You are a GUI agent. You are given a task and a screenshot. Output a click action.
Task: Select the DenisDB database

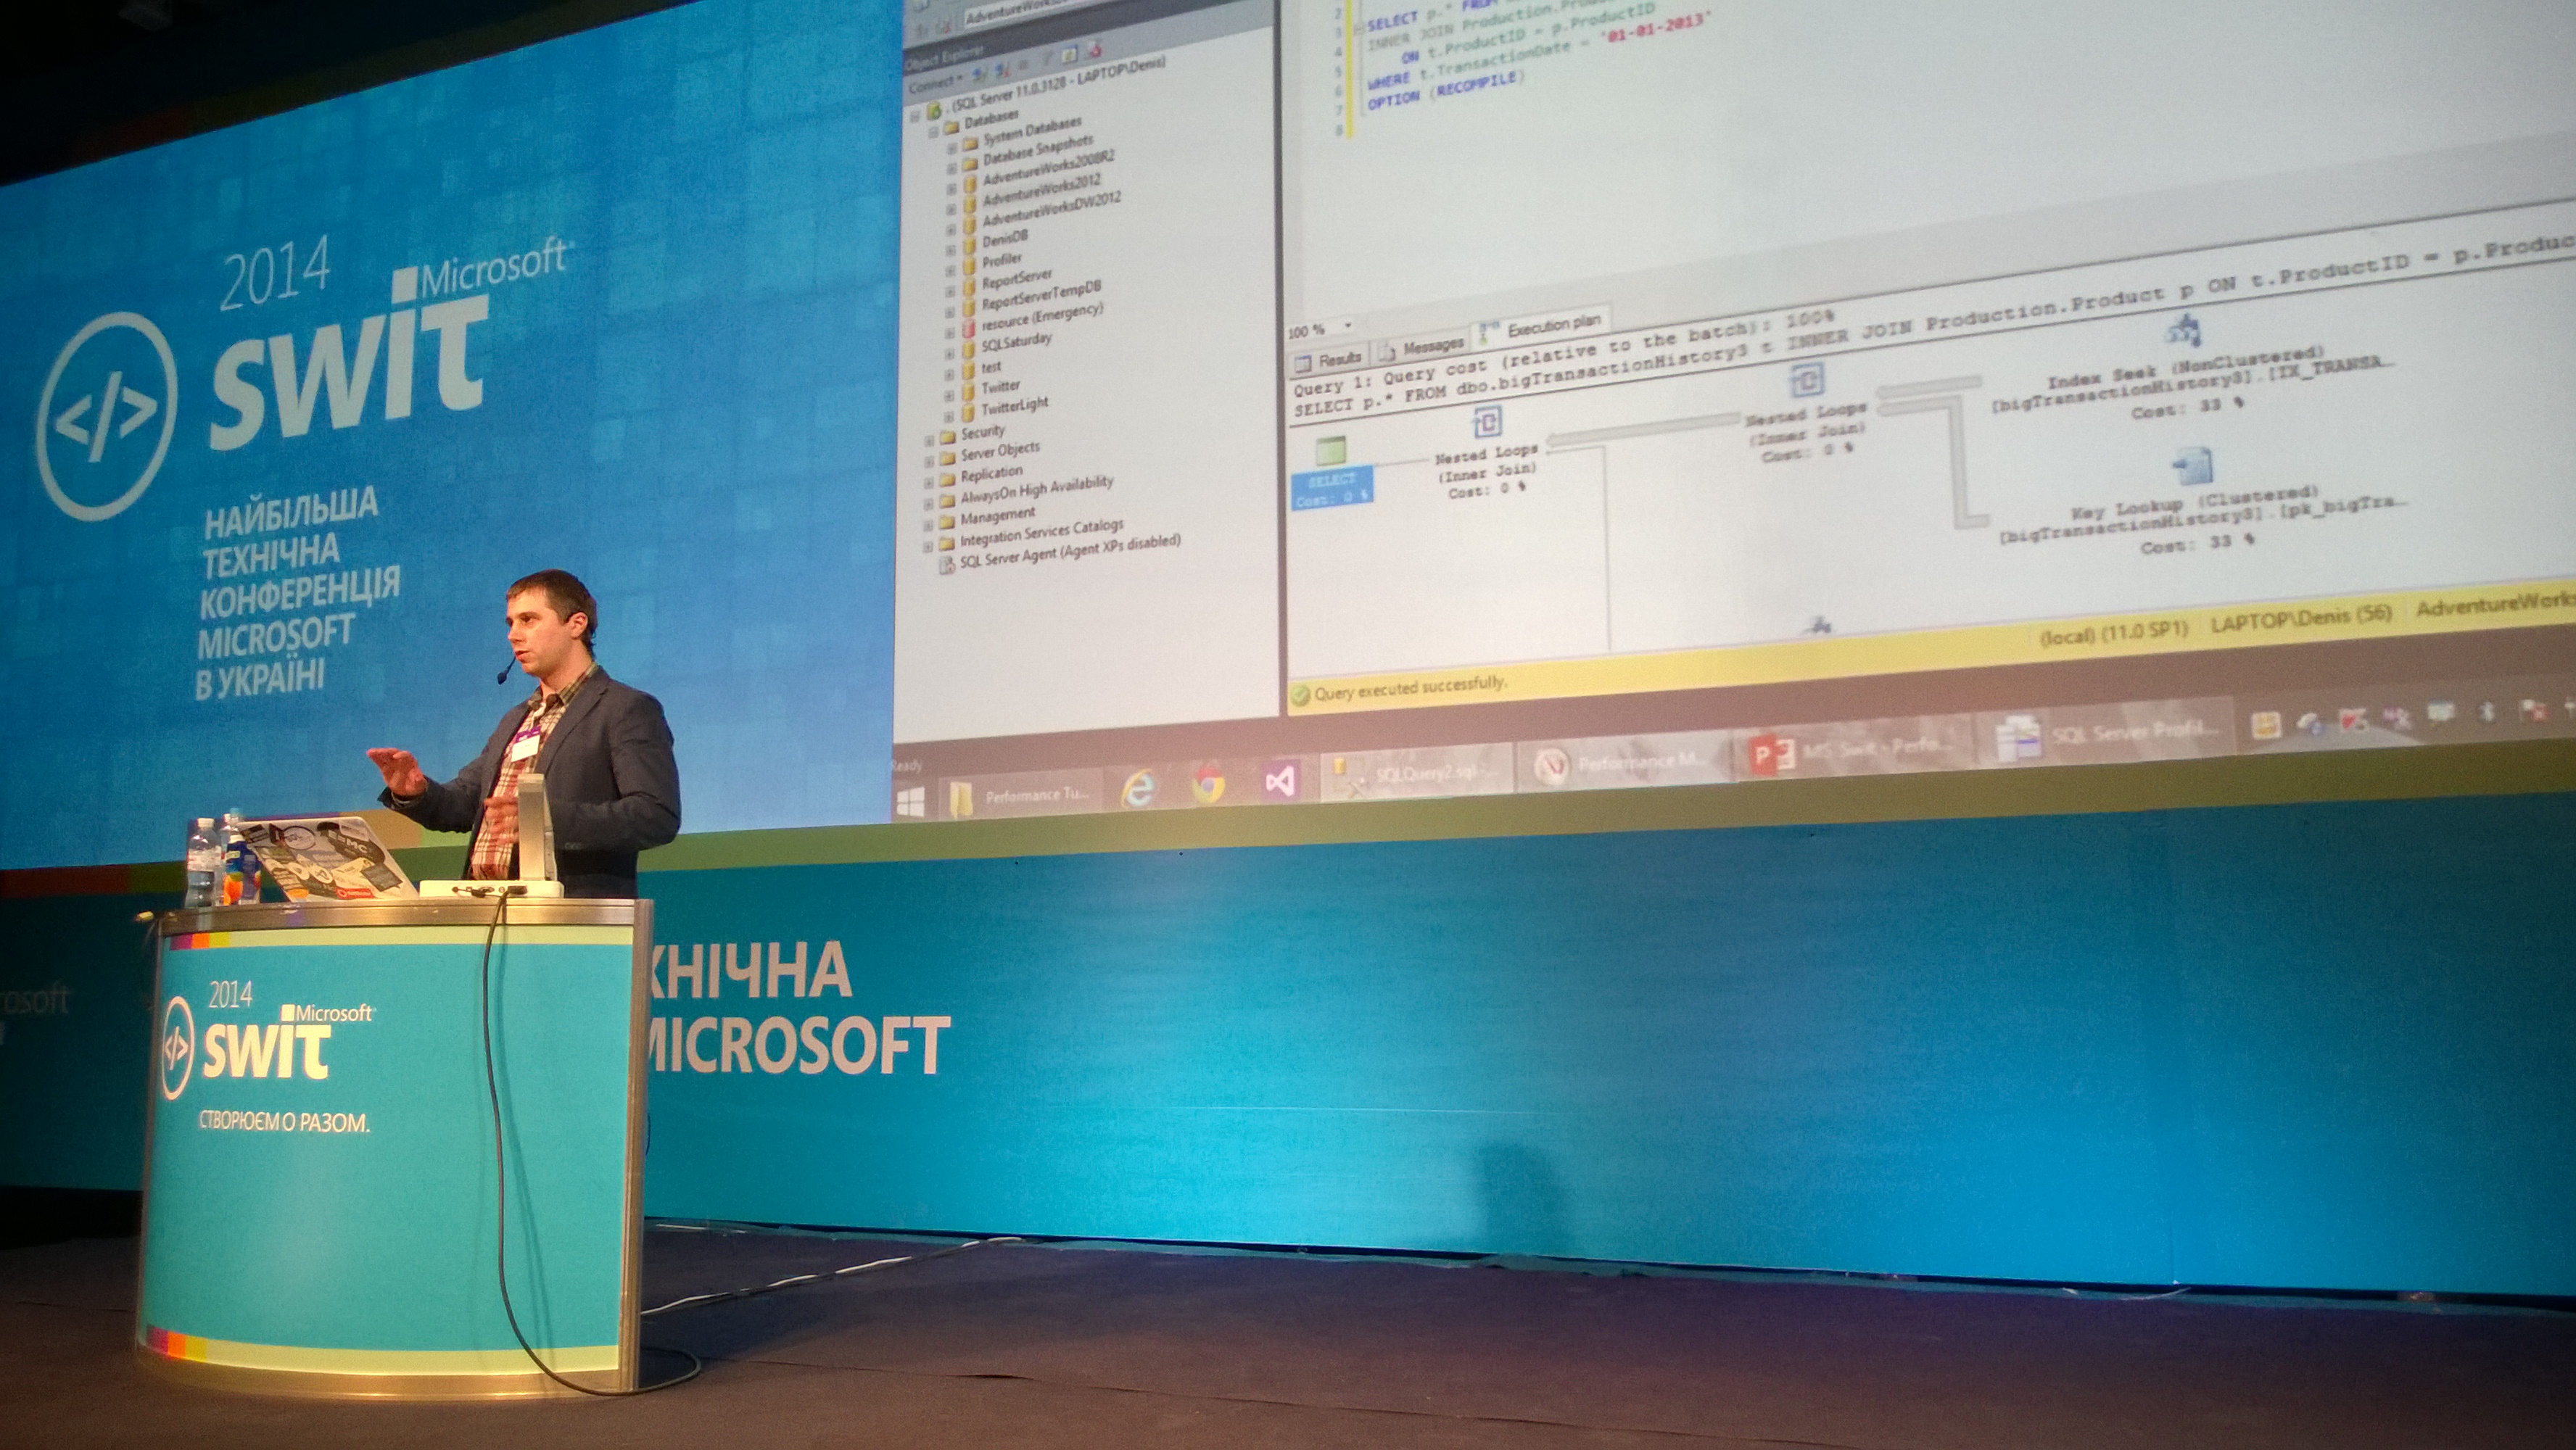1004,239
